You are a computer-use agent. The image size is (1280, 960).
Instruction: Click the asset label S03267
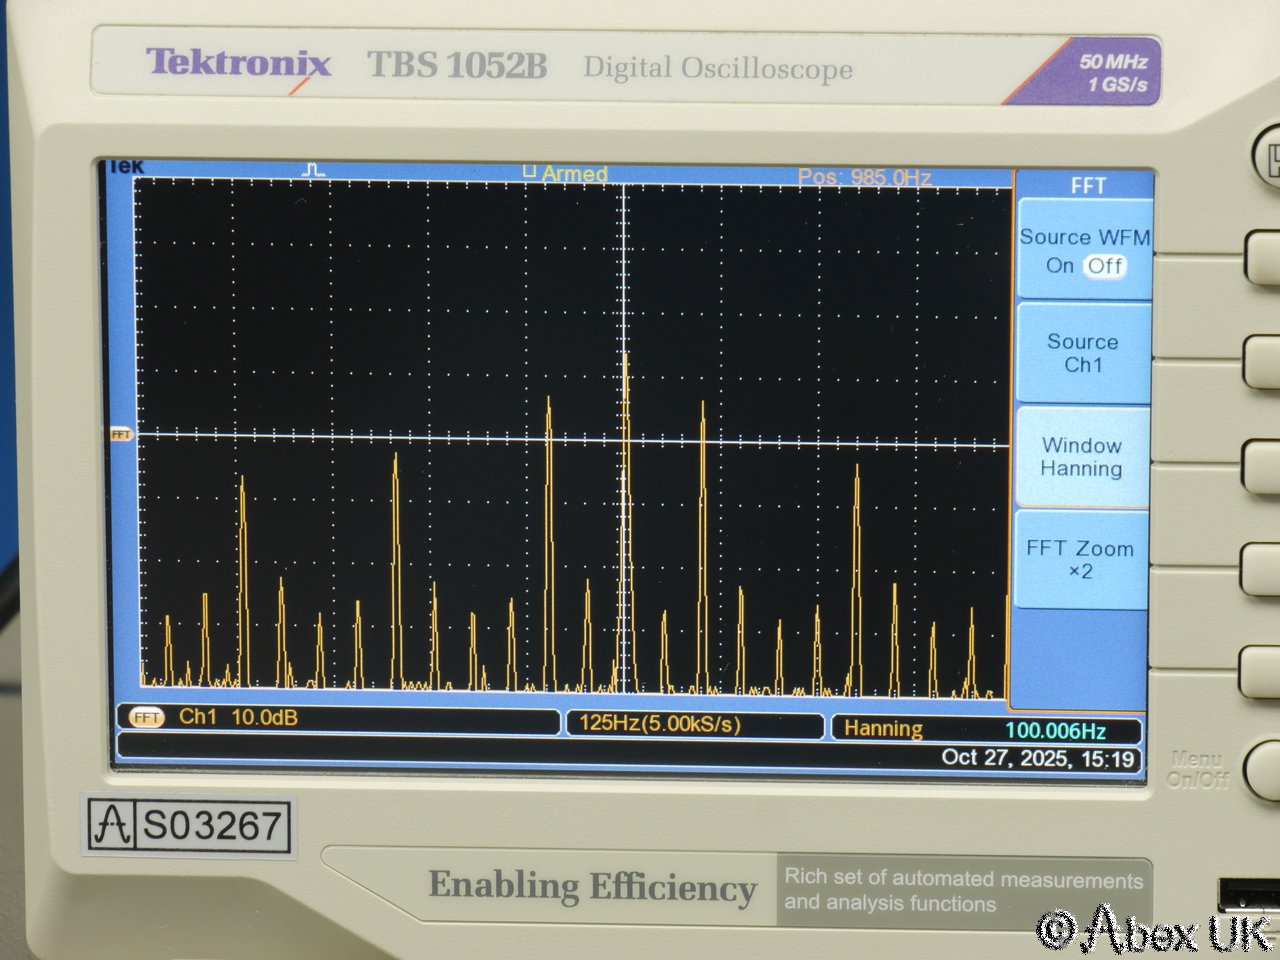pyautogui.click(x=188, y=826)
